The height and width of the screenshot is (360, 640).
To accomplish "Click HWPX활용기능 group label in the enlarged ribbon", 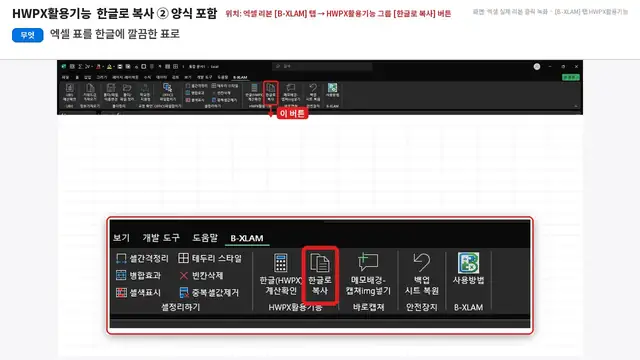I will 295,307.
